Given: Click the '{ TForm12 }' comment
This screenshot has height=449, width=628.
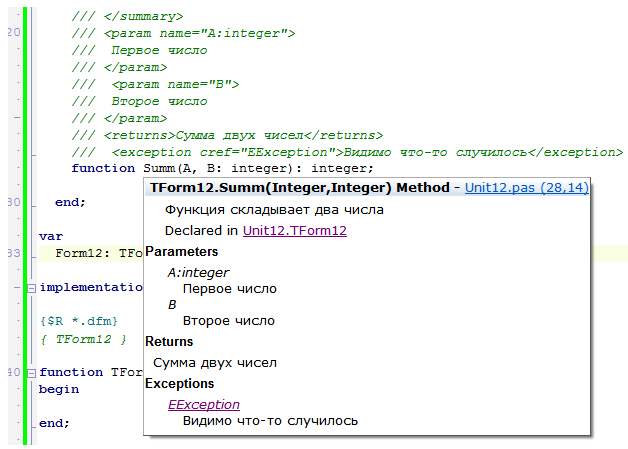Looking at the screenshot, I should (x=83, y=339).
